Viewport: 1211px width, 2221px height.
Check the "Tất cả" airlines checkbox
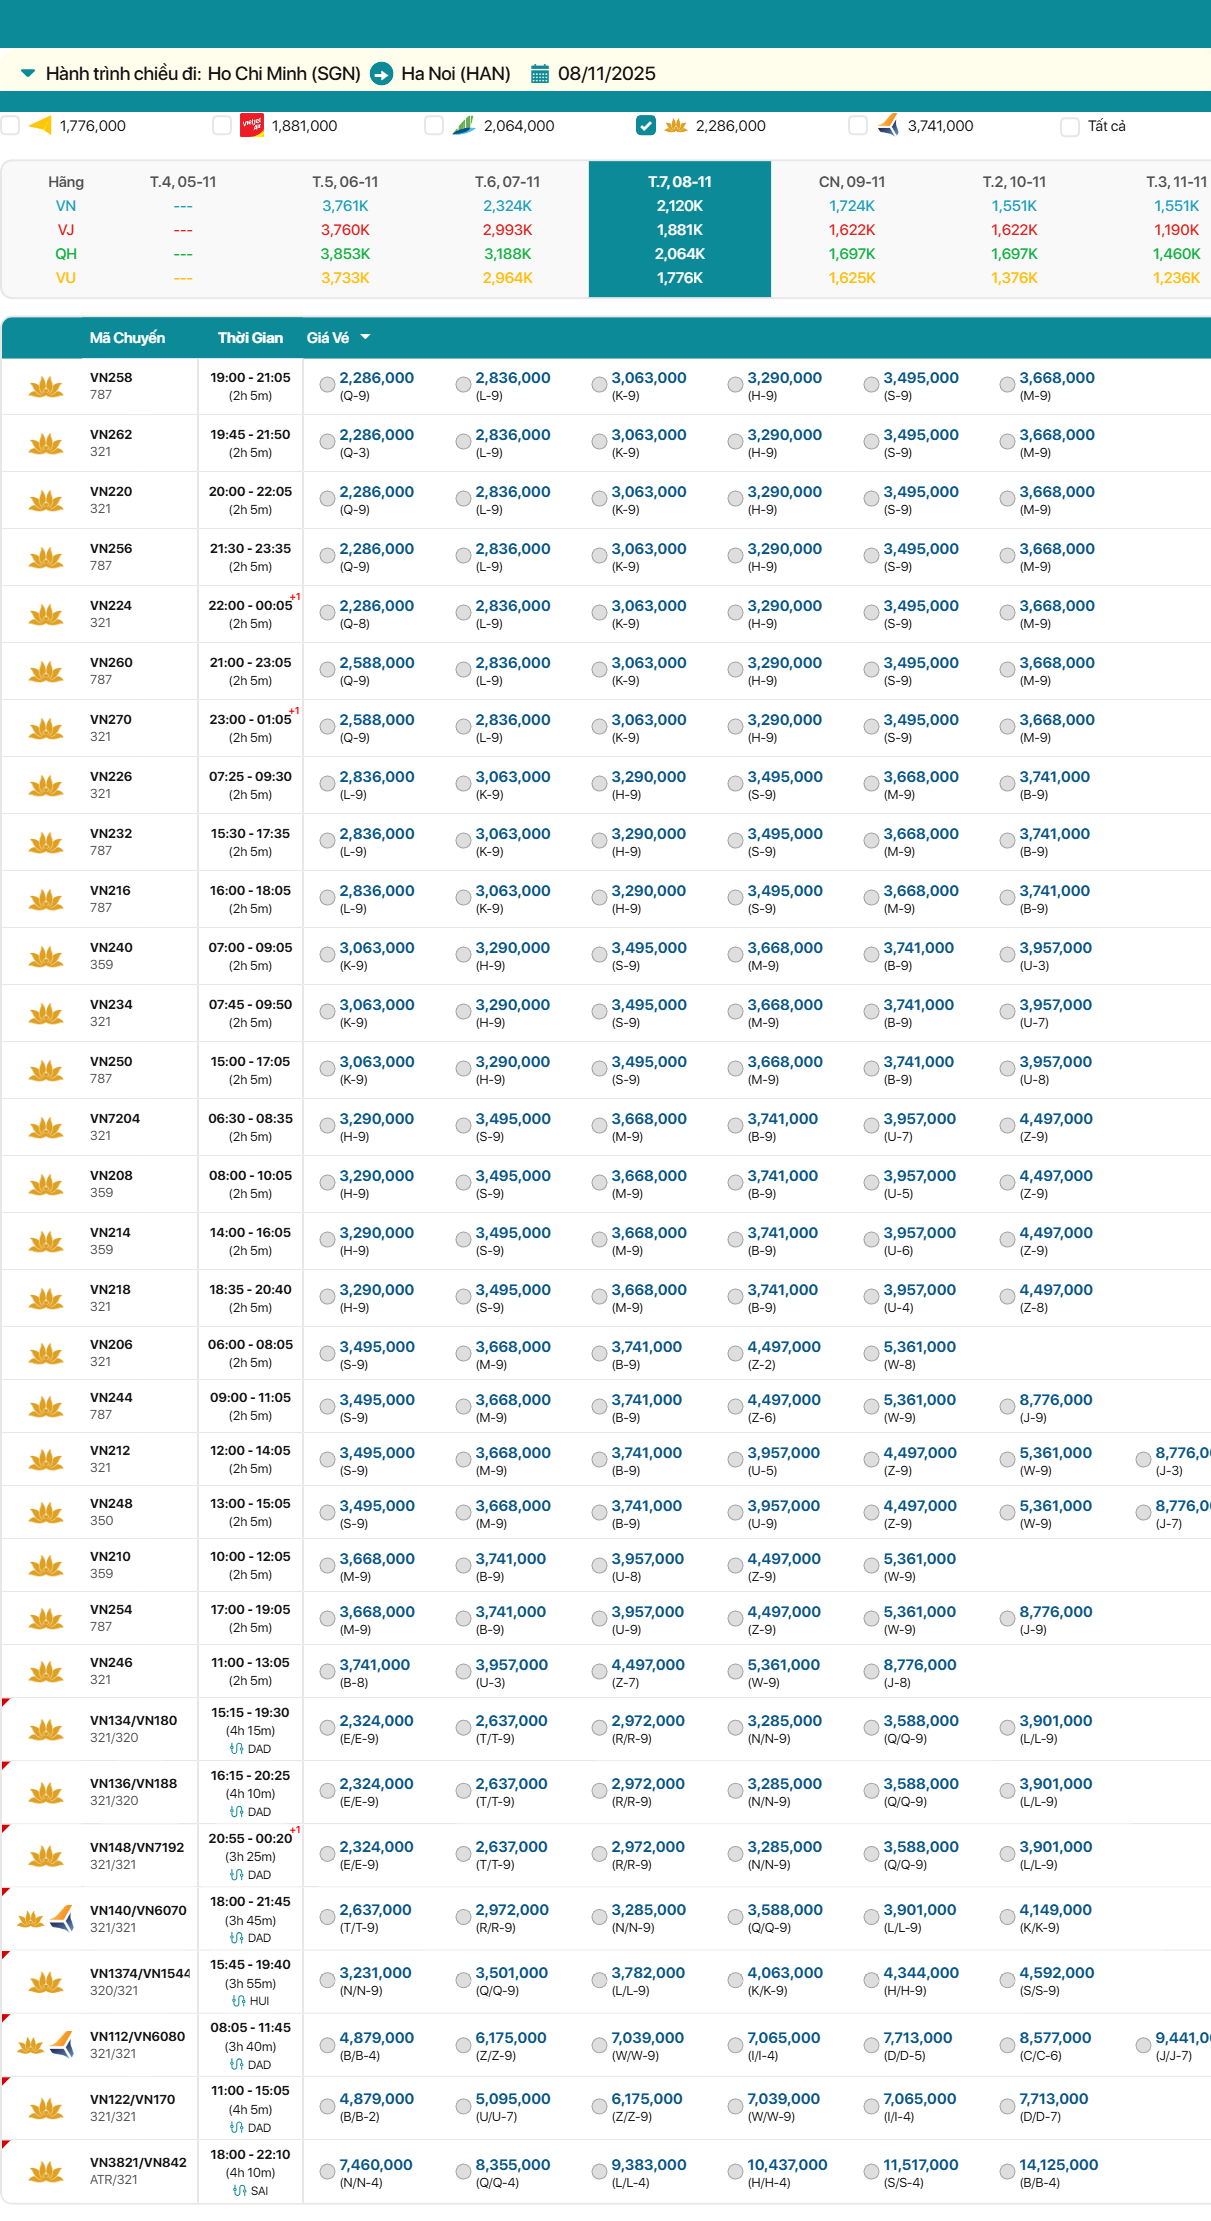click(x=1070, y=126)
